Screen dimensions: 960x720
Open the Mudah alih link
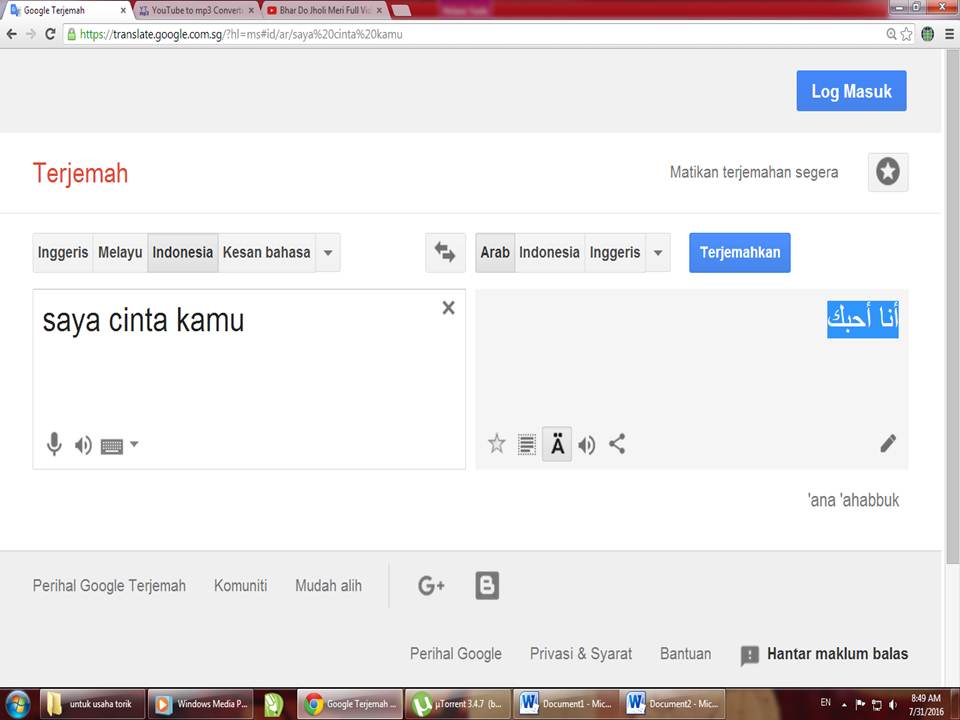tap(328, 586)
